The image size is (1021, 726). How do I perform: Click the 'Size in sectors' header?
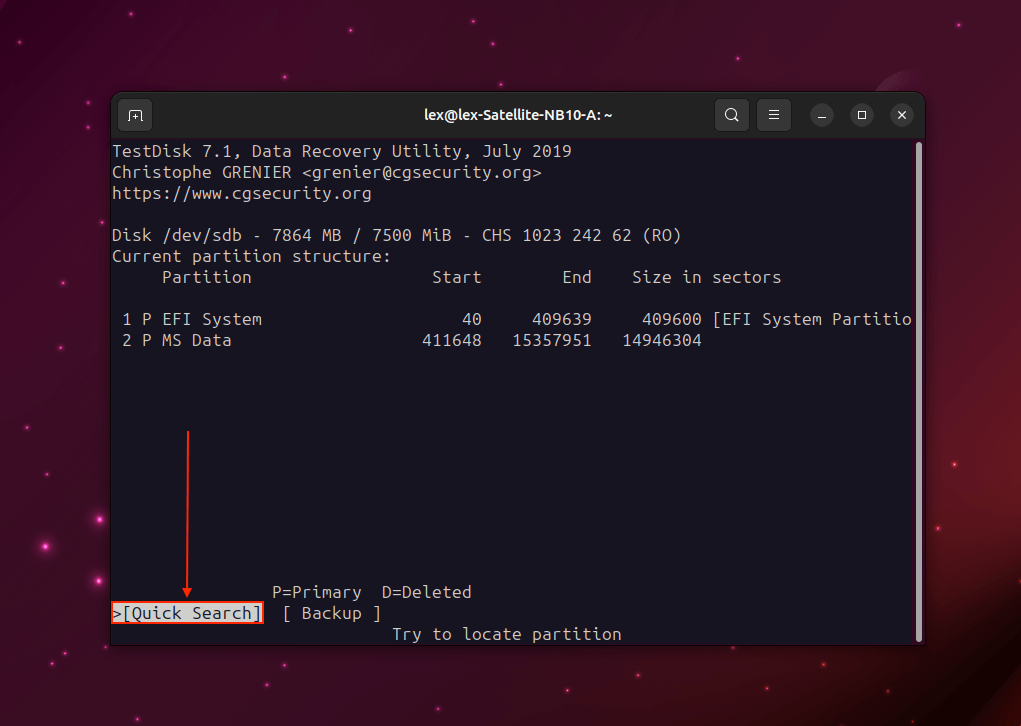tap(706, 277)
